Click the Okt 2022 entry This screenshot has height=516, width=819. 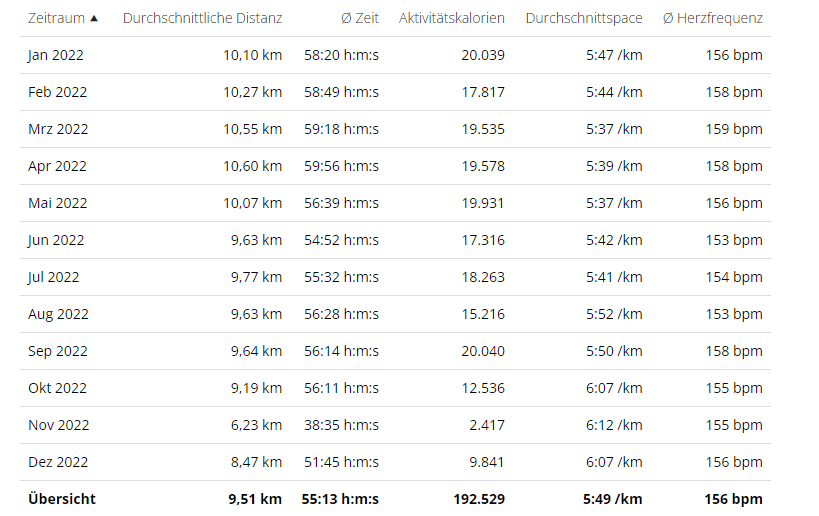57,388
